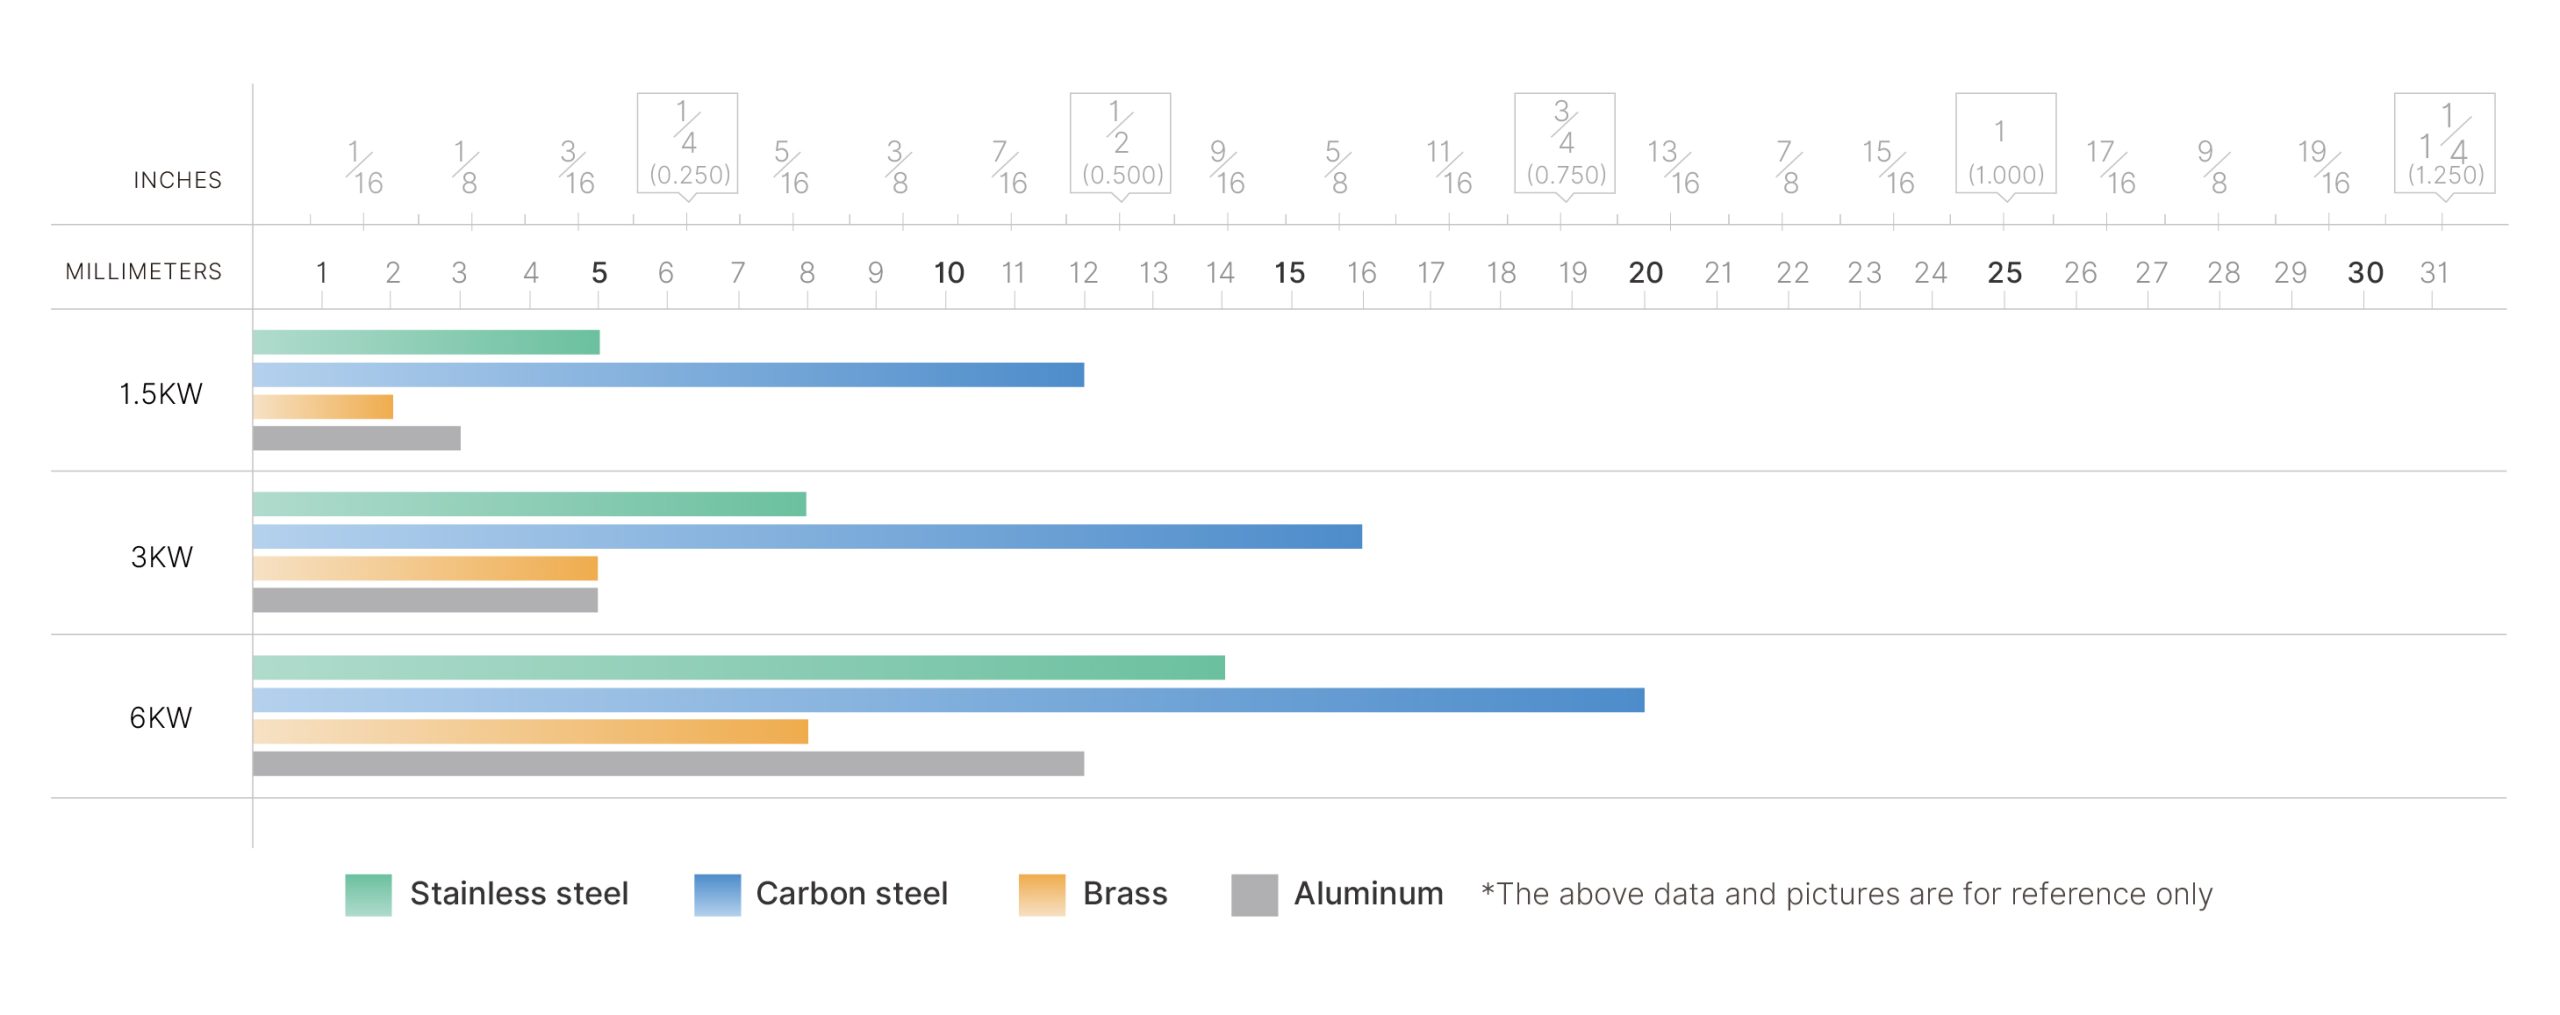The width and height of the screenshot is (2560, 1015).
Task: Click the Brass legend swatch
Action: tap(1042, 895)
